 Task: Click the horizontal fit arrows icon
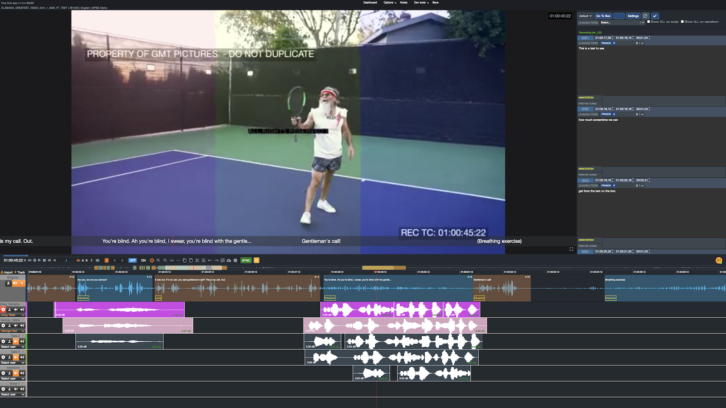click(x=171, y=260)
